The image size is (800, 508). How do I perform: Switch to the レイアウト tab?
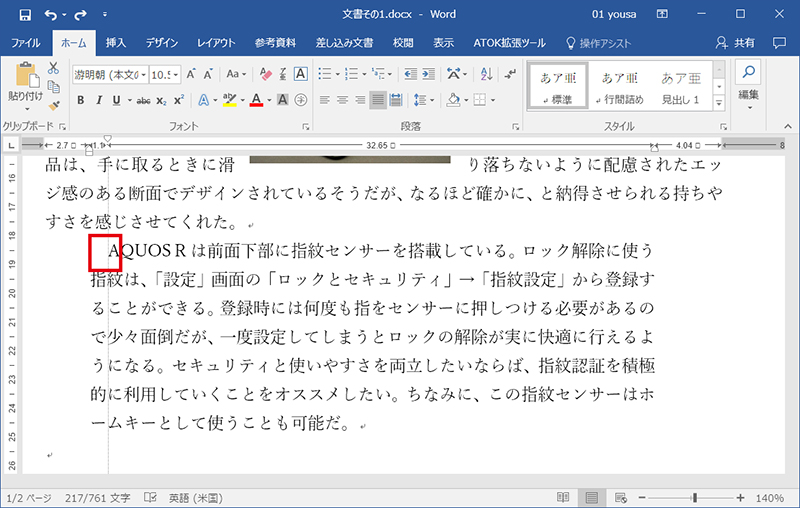click(216, 43)
